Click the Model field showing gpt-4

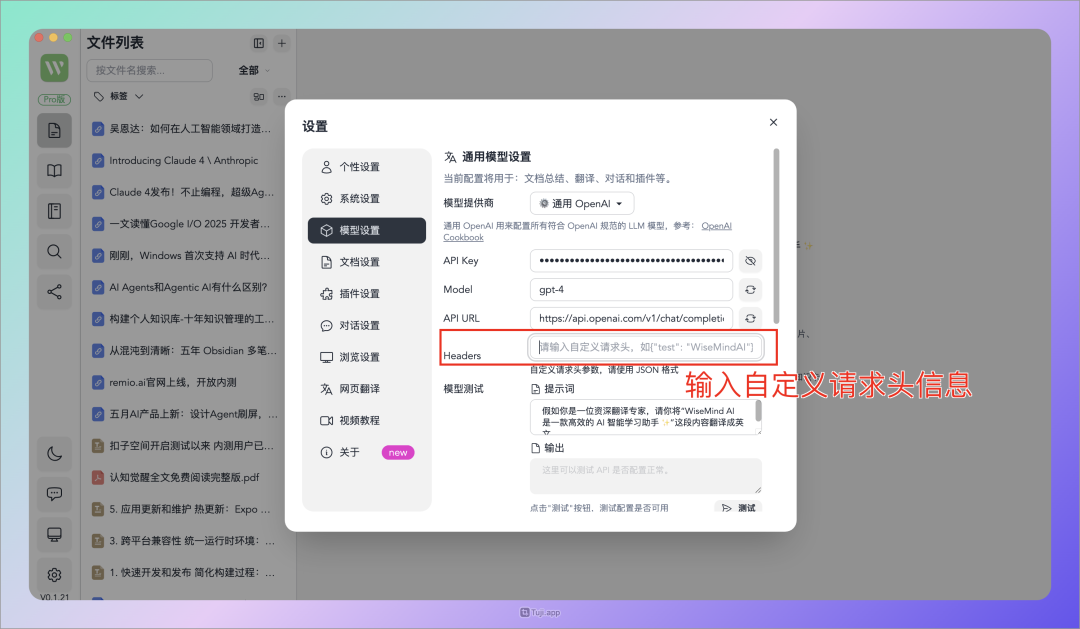[631, 289]
